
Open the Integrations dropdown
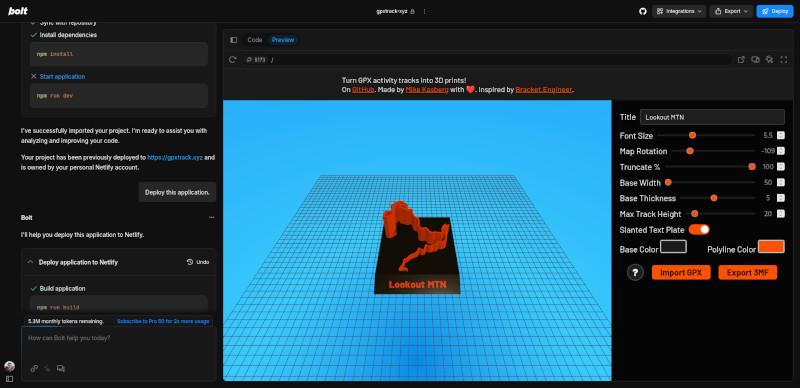coord(679,11)
